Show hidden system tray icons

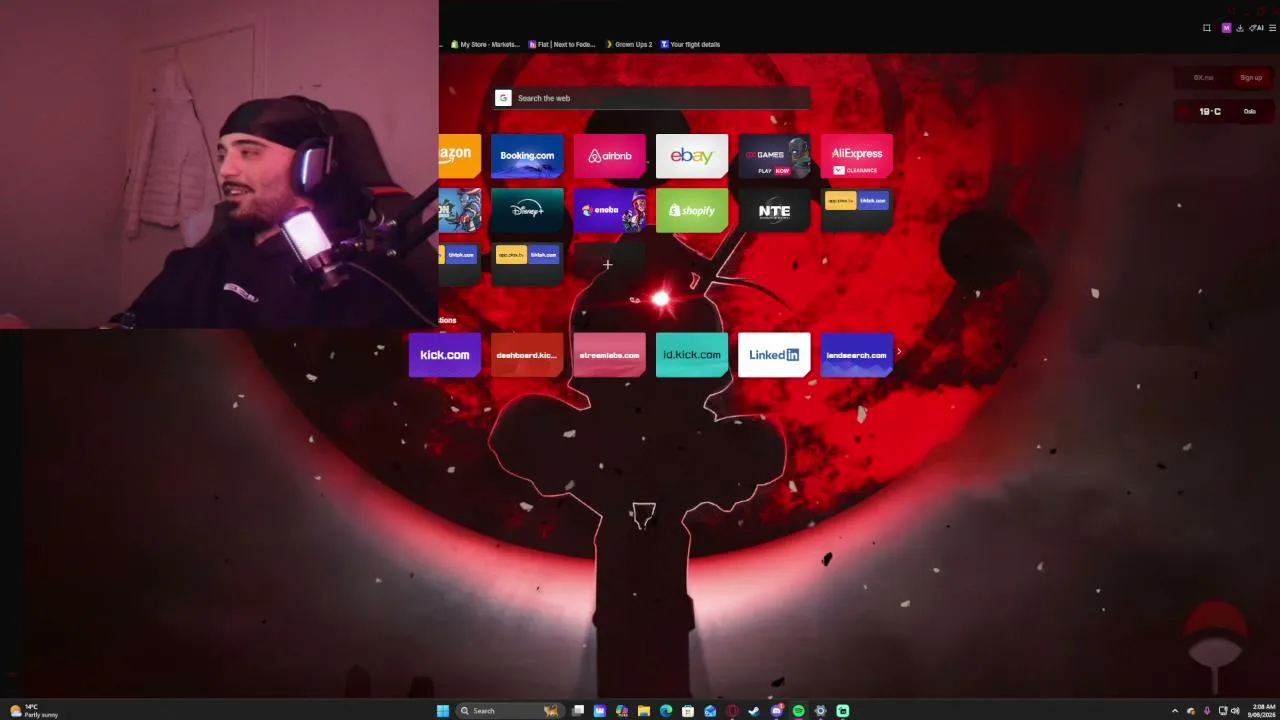pyautogui.click(x=1175, y=711)
